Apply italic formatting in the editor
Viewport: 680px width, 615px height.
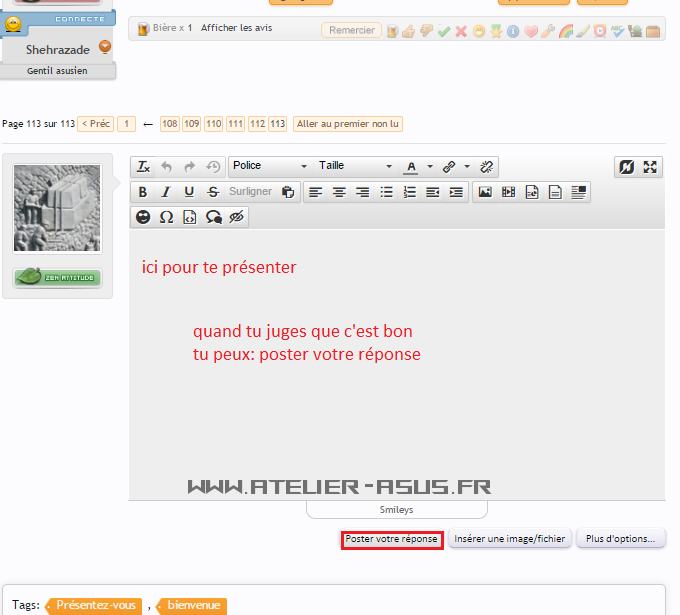166,192
